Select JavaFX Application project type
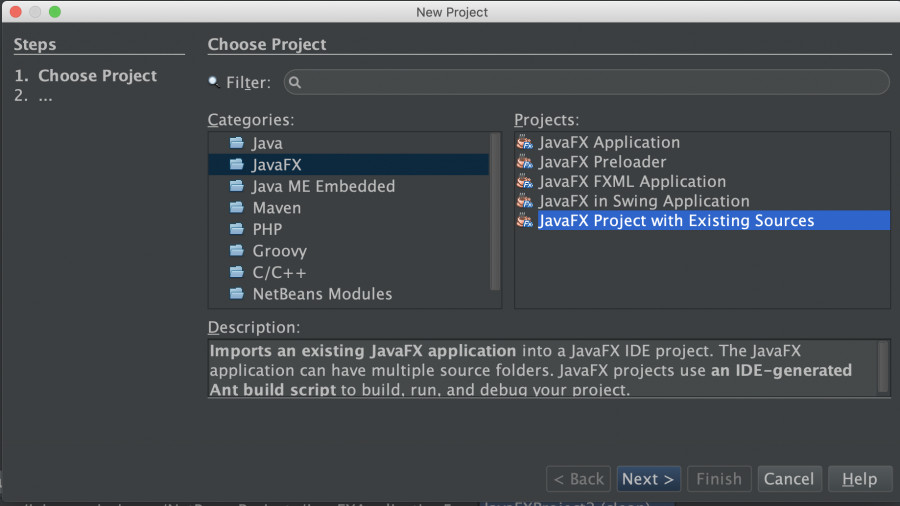900x506 pixels. coord(609,142)
